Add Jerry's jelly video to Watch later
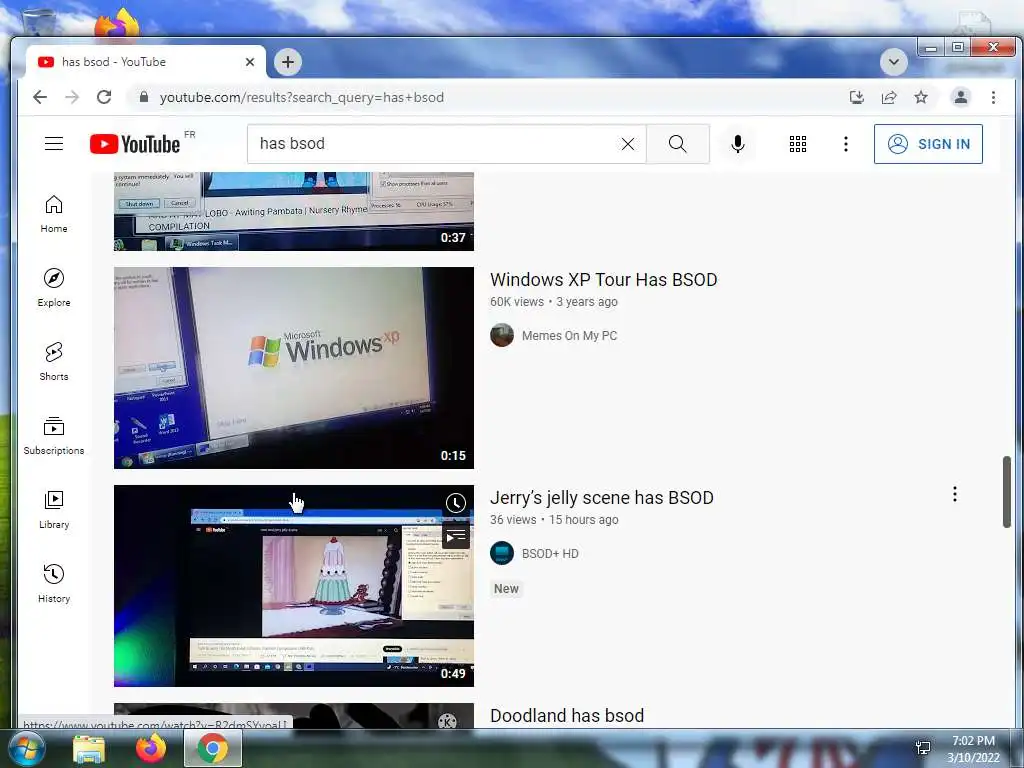This screenshot has width=1024, height=768. pos(456,503)
